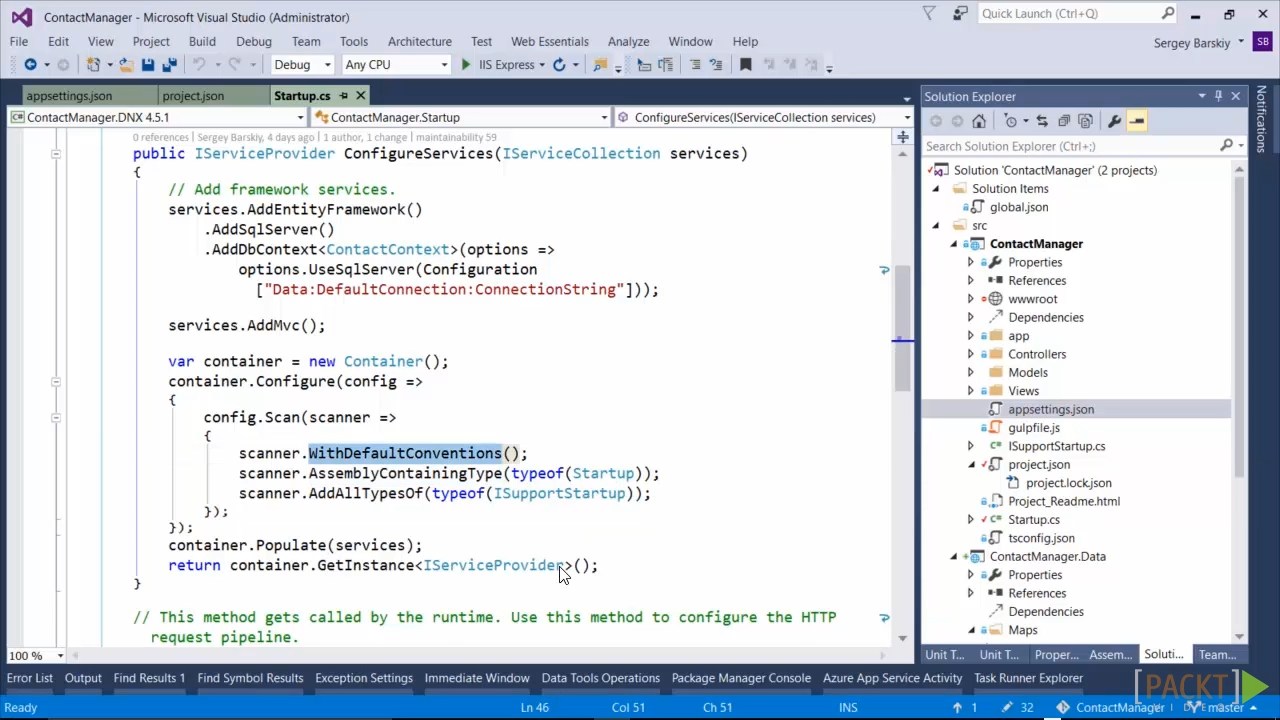Expand the Controllers folder in Solution Explorer
The height and width of the screenshot is (720, 1280).
point(970,354)
